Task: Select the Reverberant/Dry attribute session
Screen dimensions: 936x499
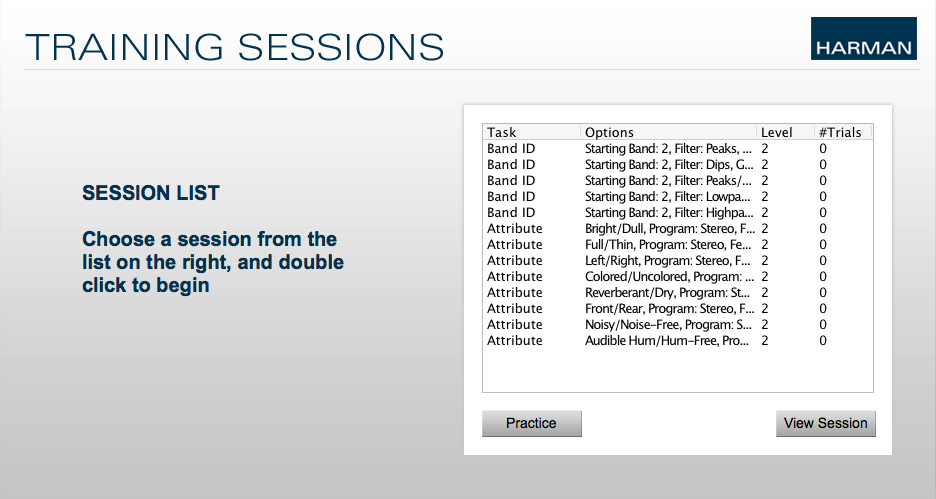Action: (678, 293)
